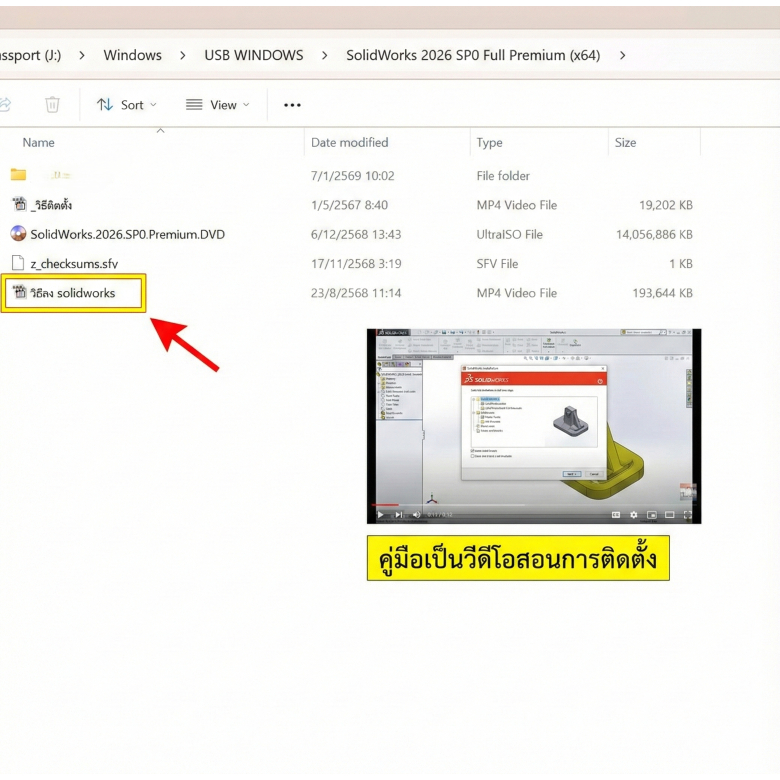Screen dimensions: 780x780
Task: Click the SolidWorks.2026.SP0.Premium.DVD disc image icon
Action: coord(18,234)
